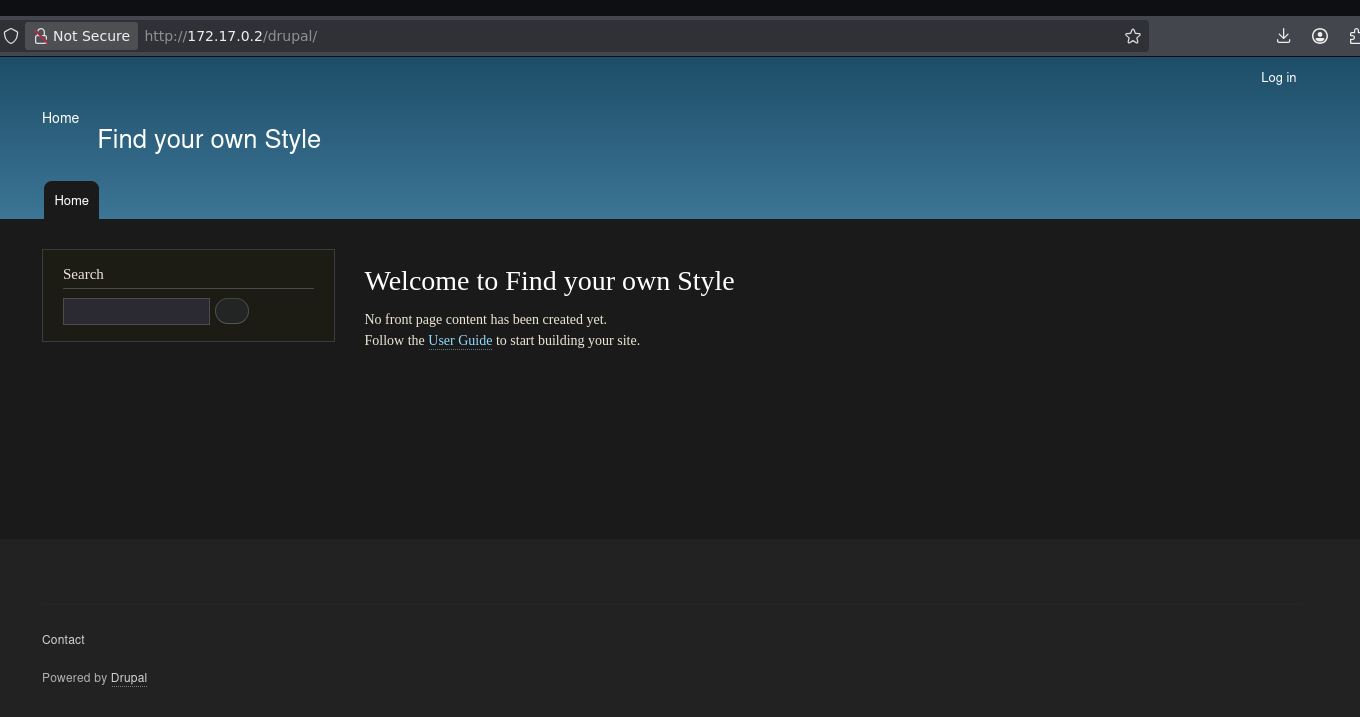Click the Search block heading
This screenshot has width=1360, height=717.
(x=83, y=274)
